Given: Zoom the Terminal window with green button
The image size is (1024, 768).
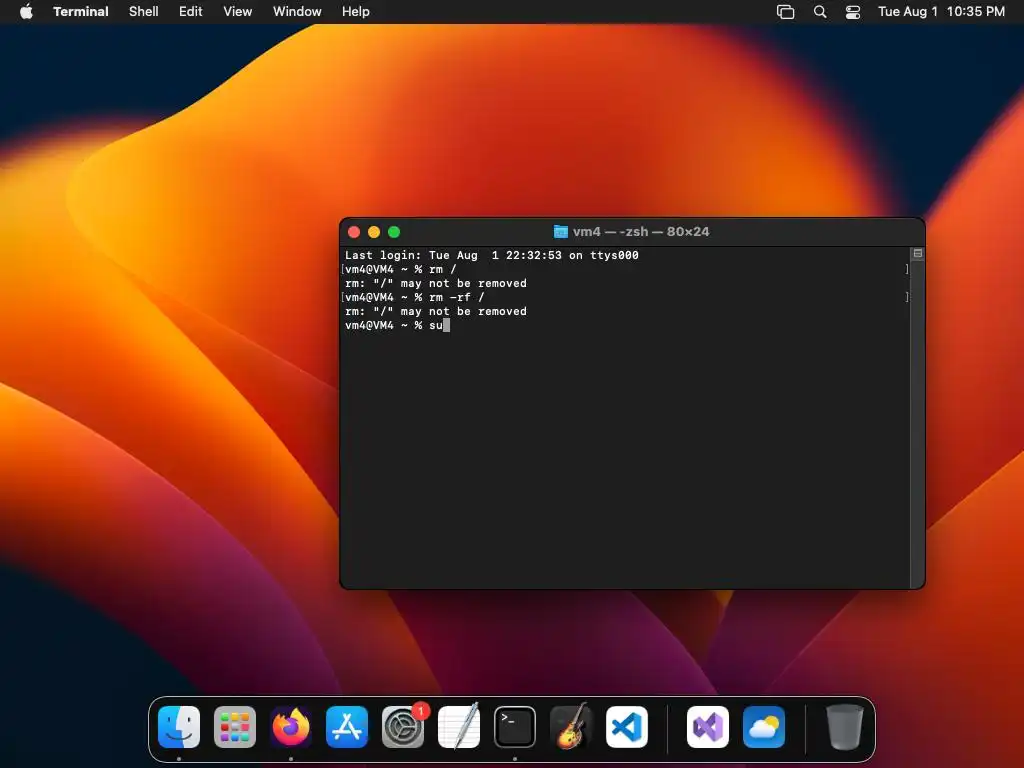Looking at the screenshot, I should coord(394,232).
